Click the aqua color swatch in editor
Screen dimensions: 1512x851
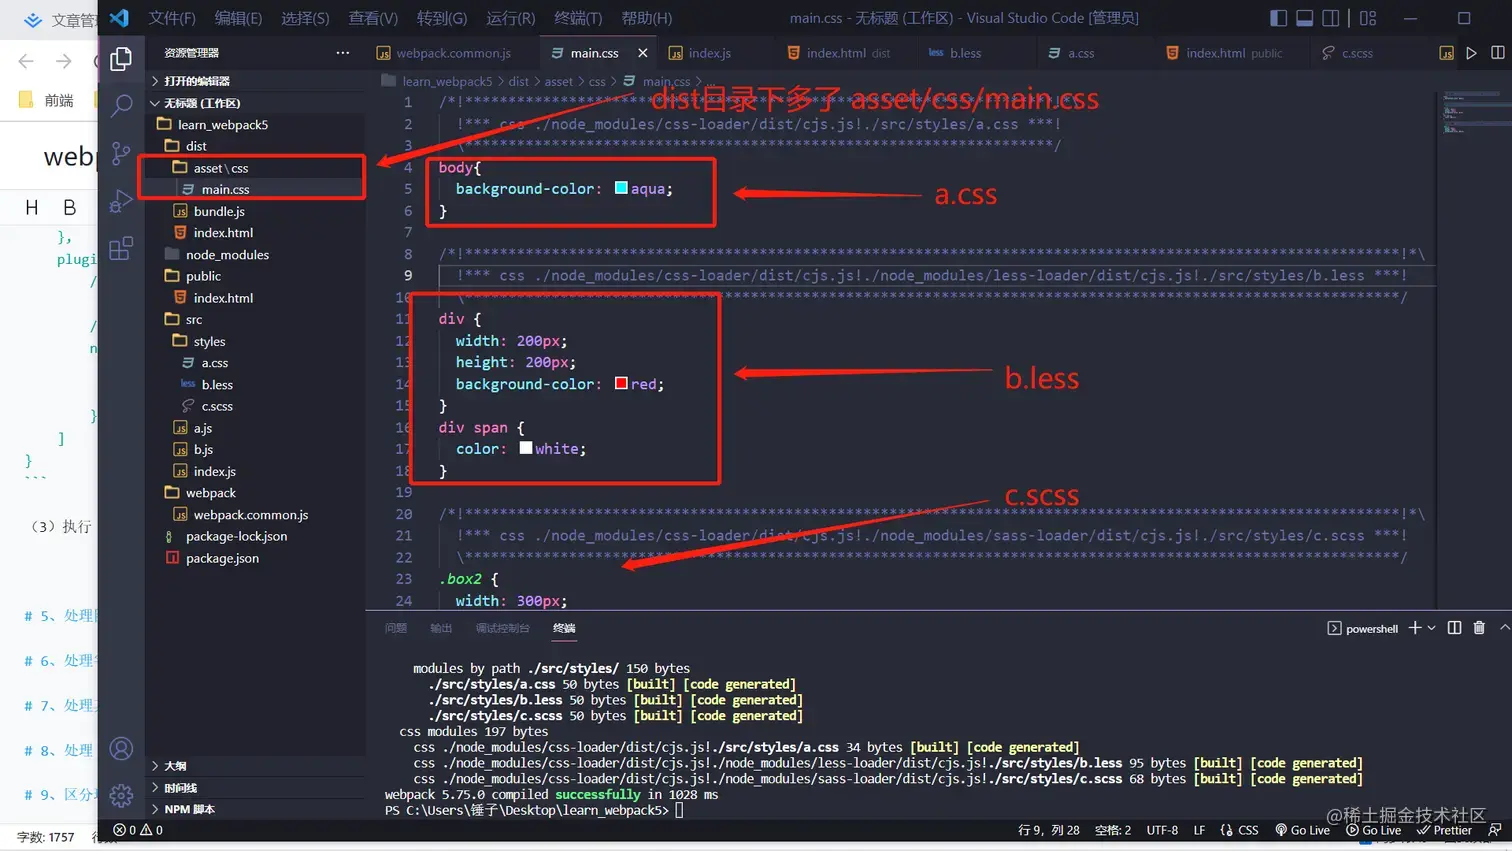click(621, 188)
